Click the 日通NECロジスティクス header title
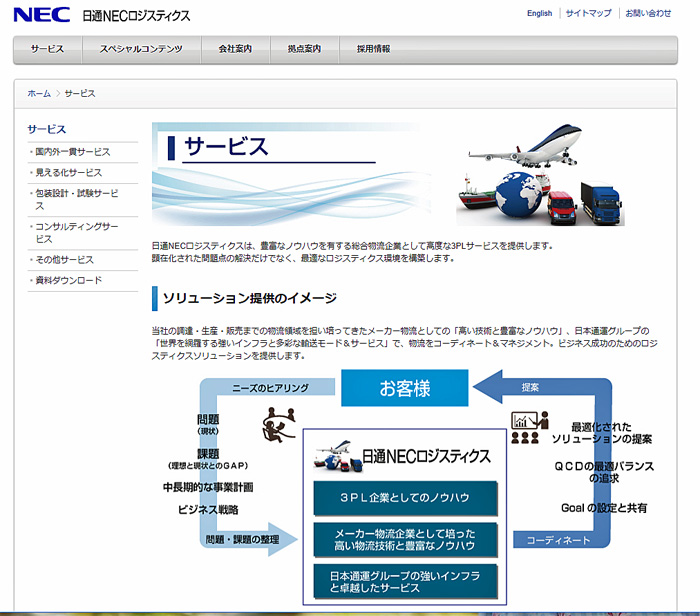 pos(137,16)
